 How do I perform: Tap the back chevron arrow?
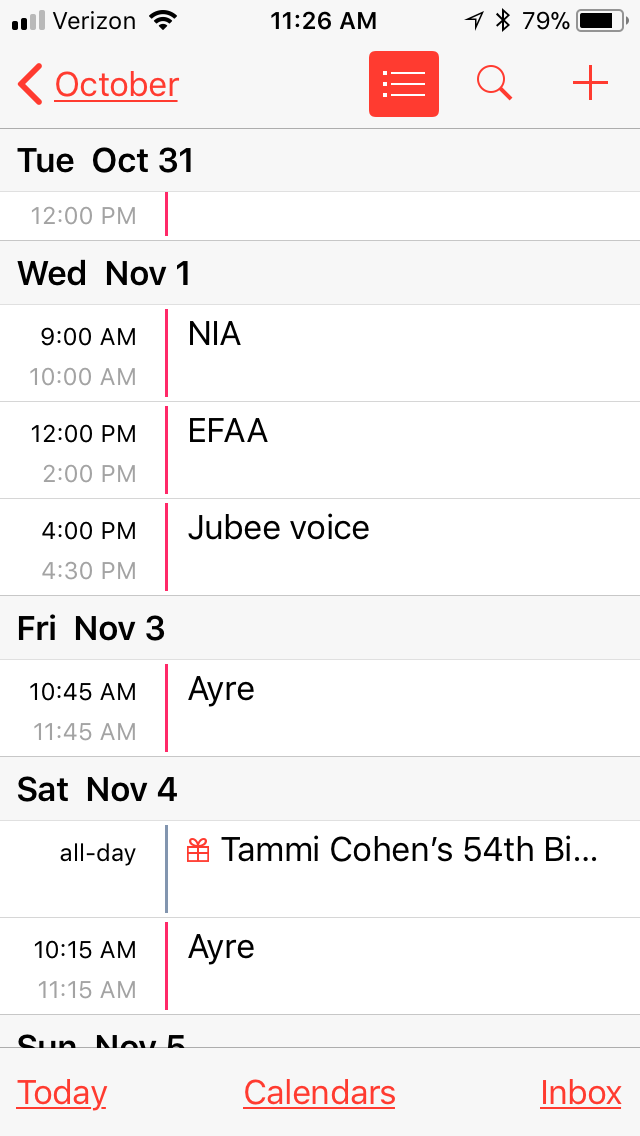30,85
